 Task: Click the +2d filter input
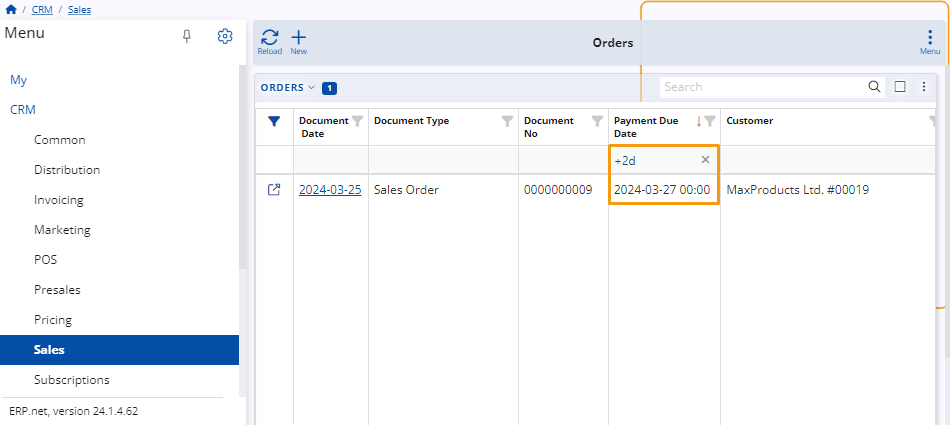pos(654,160)
